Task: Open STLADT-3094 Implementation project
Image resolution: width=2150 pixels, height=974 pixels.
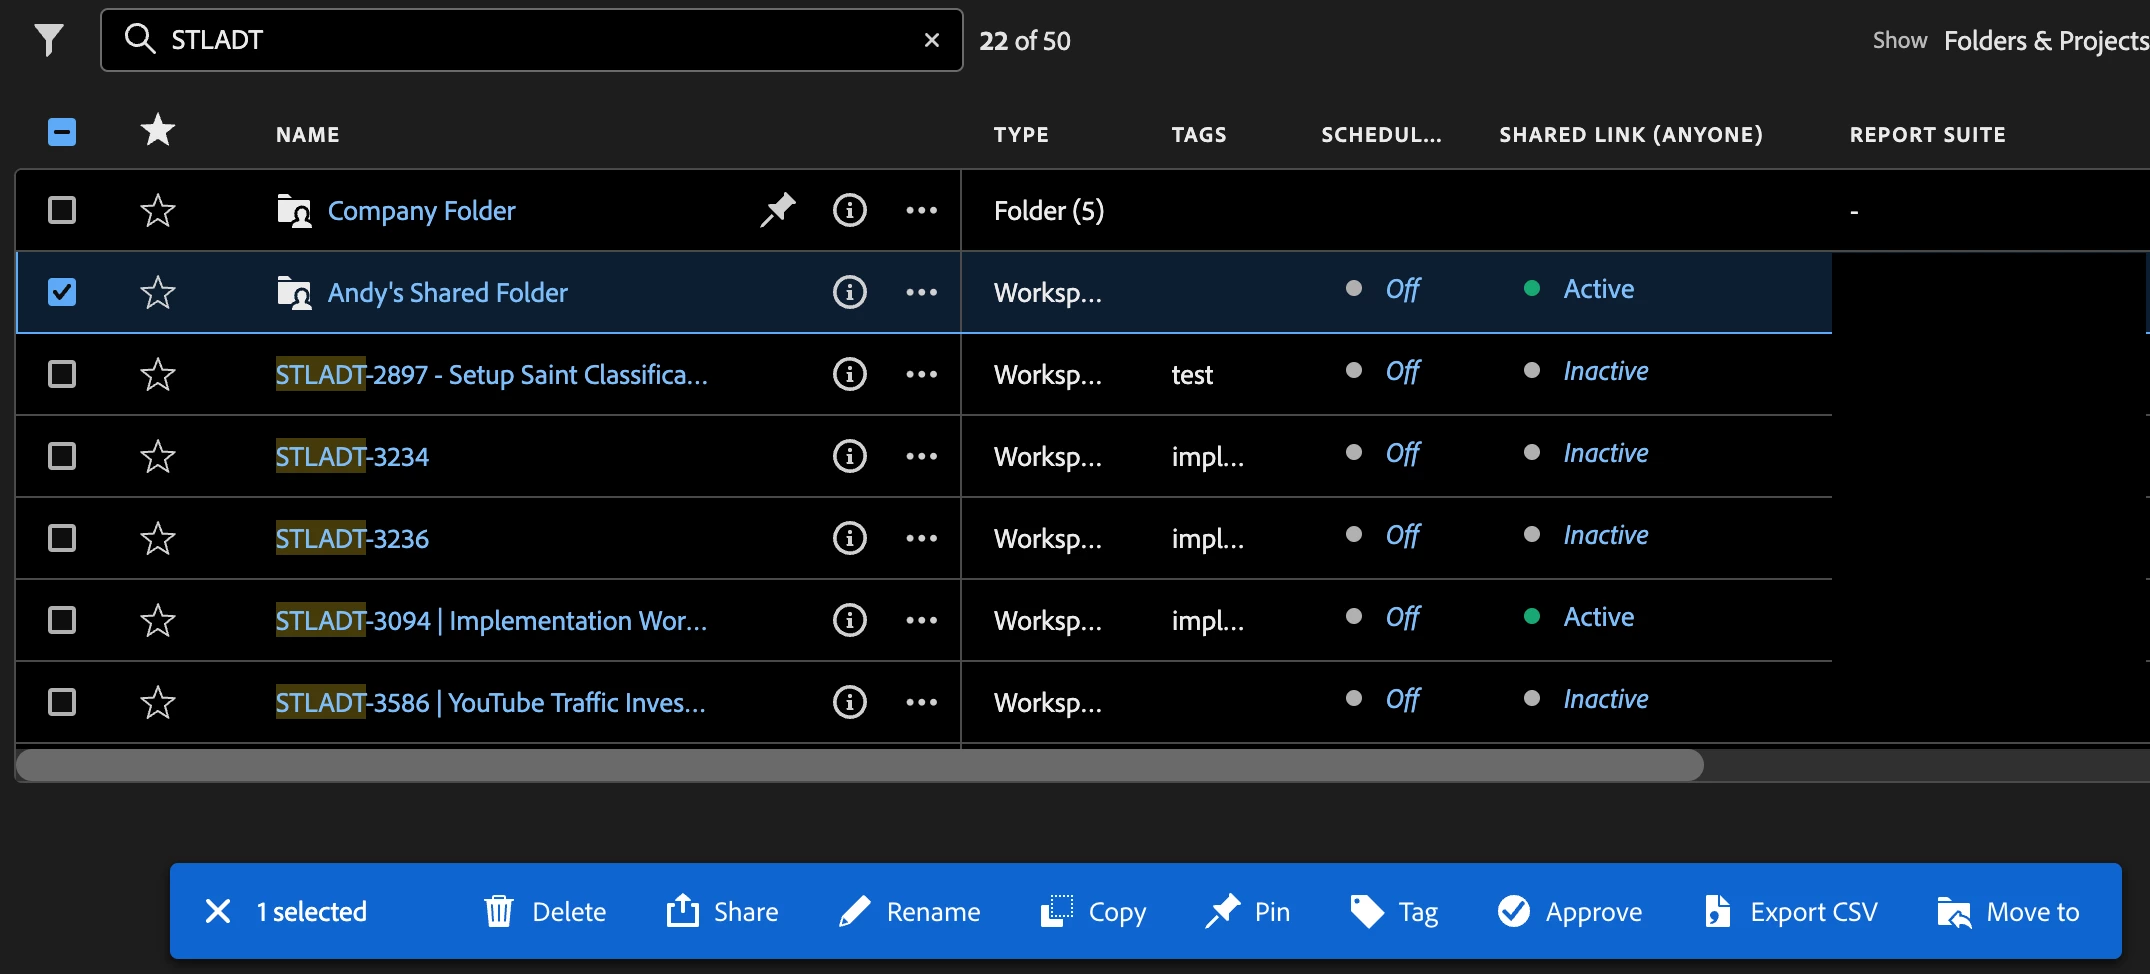Action: (x=491, y=620)
